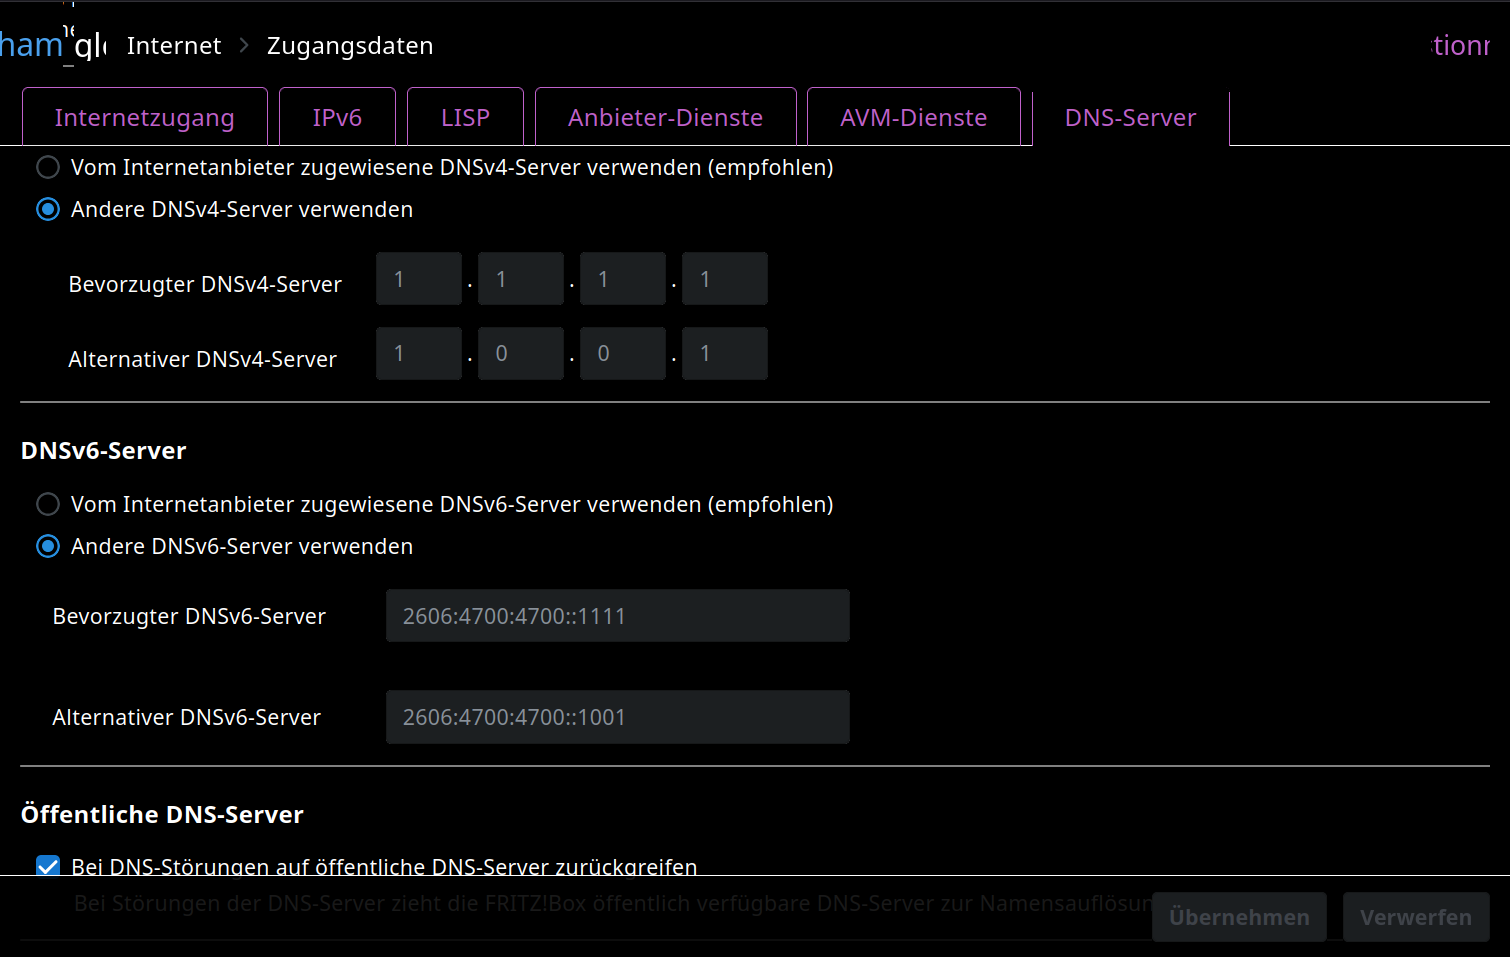The image size is (1510, 957).
Task: Focus the Alternativer DNSv6-Server field
Action: [x=617, y=717]
